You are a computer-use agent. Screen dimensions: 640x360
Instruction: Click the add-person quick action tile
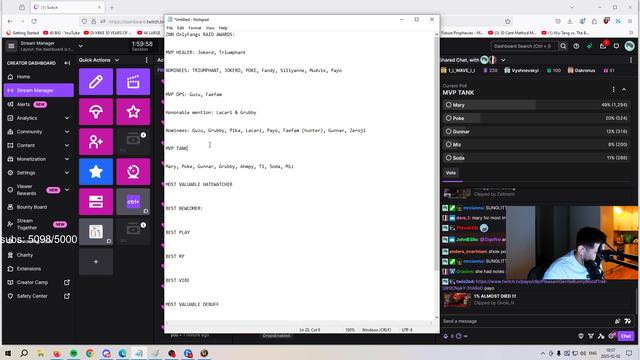click(x=96, y=142)
